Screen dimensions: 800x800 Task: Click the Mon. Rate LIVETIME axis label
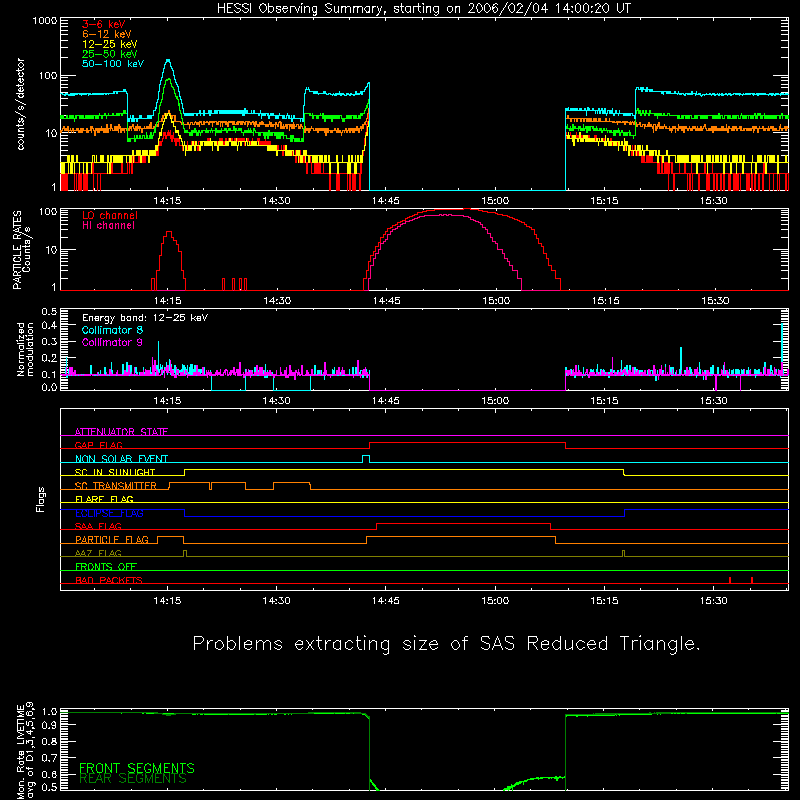point(25,751)
